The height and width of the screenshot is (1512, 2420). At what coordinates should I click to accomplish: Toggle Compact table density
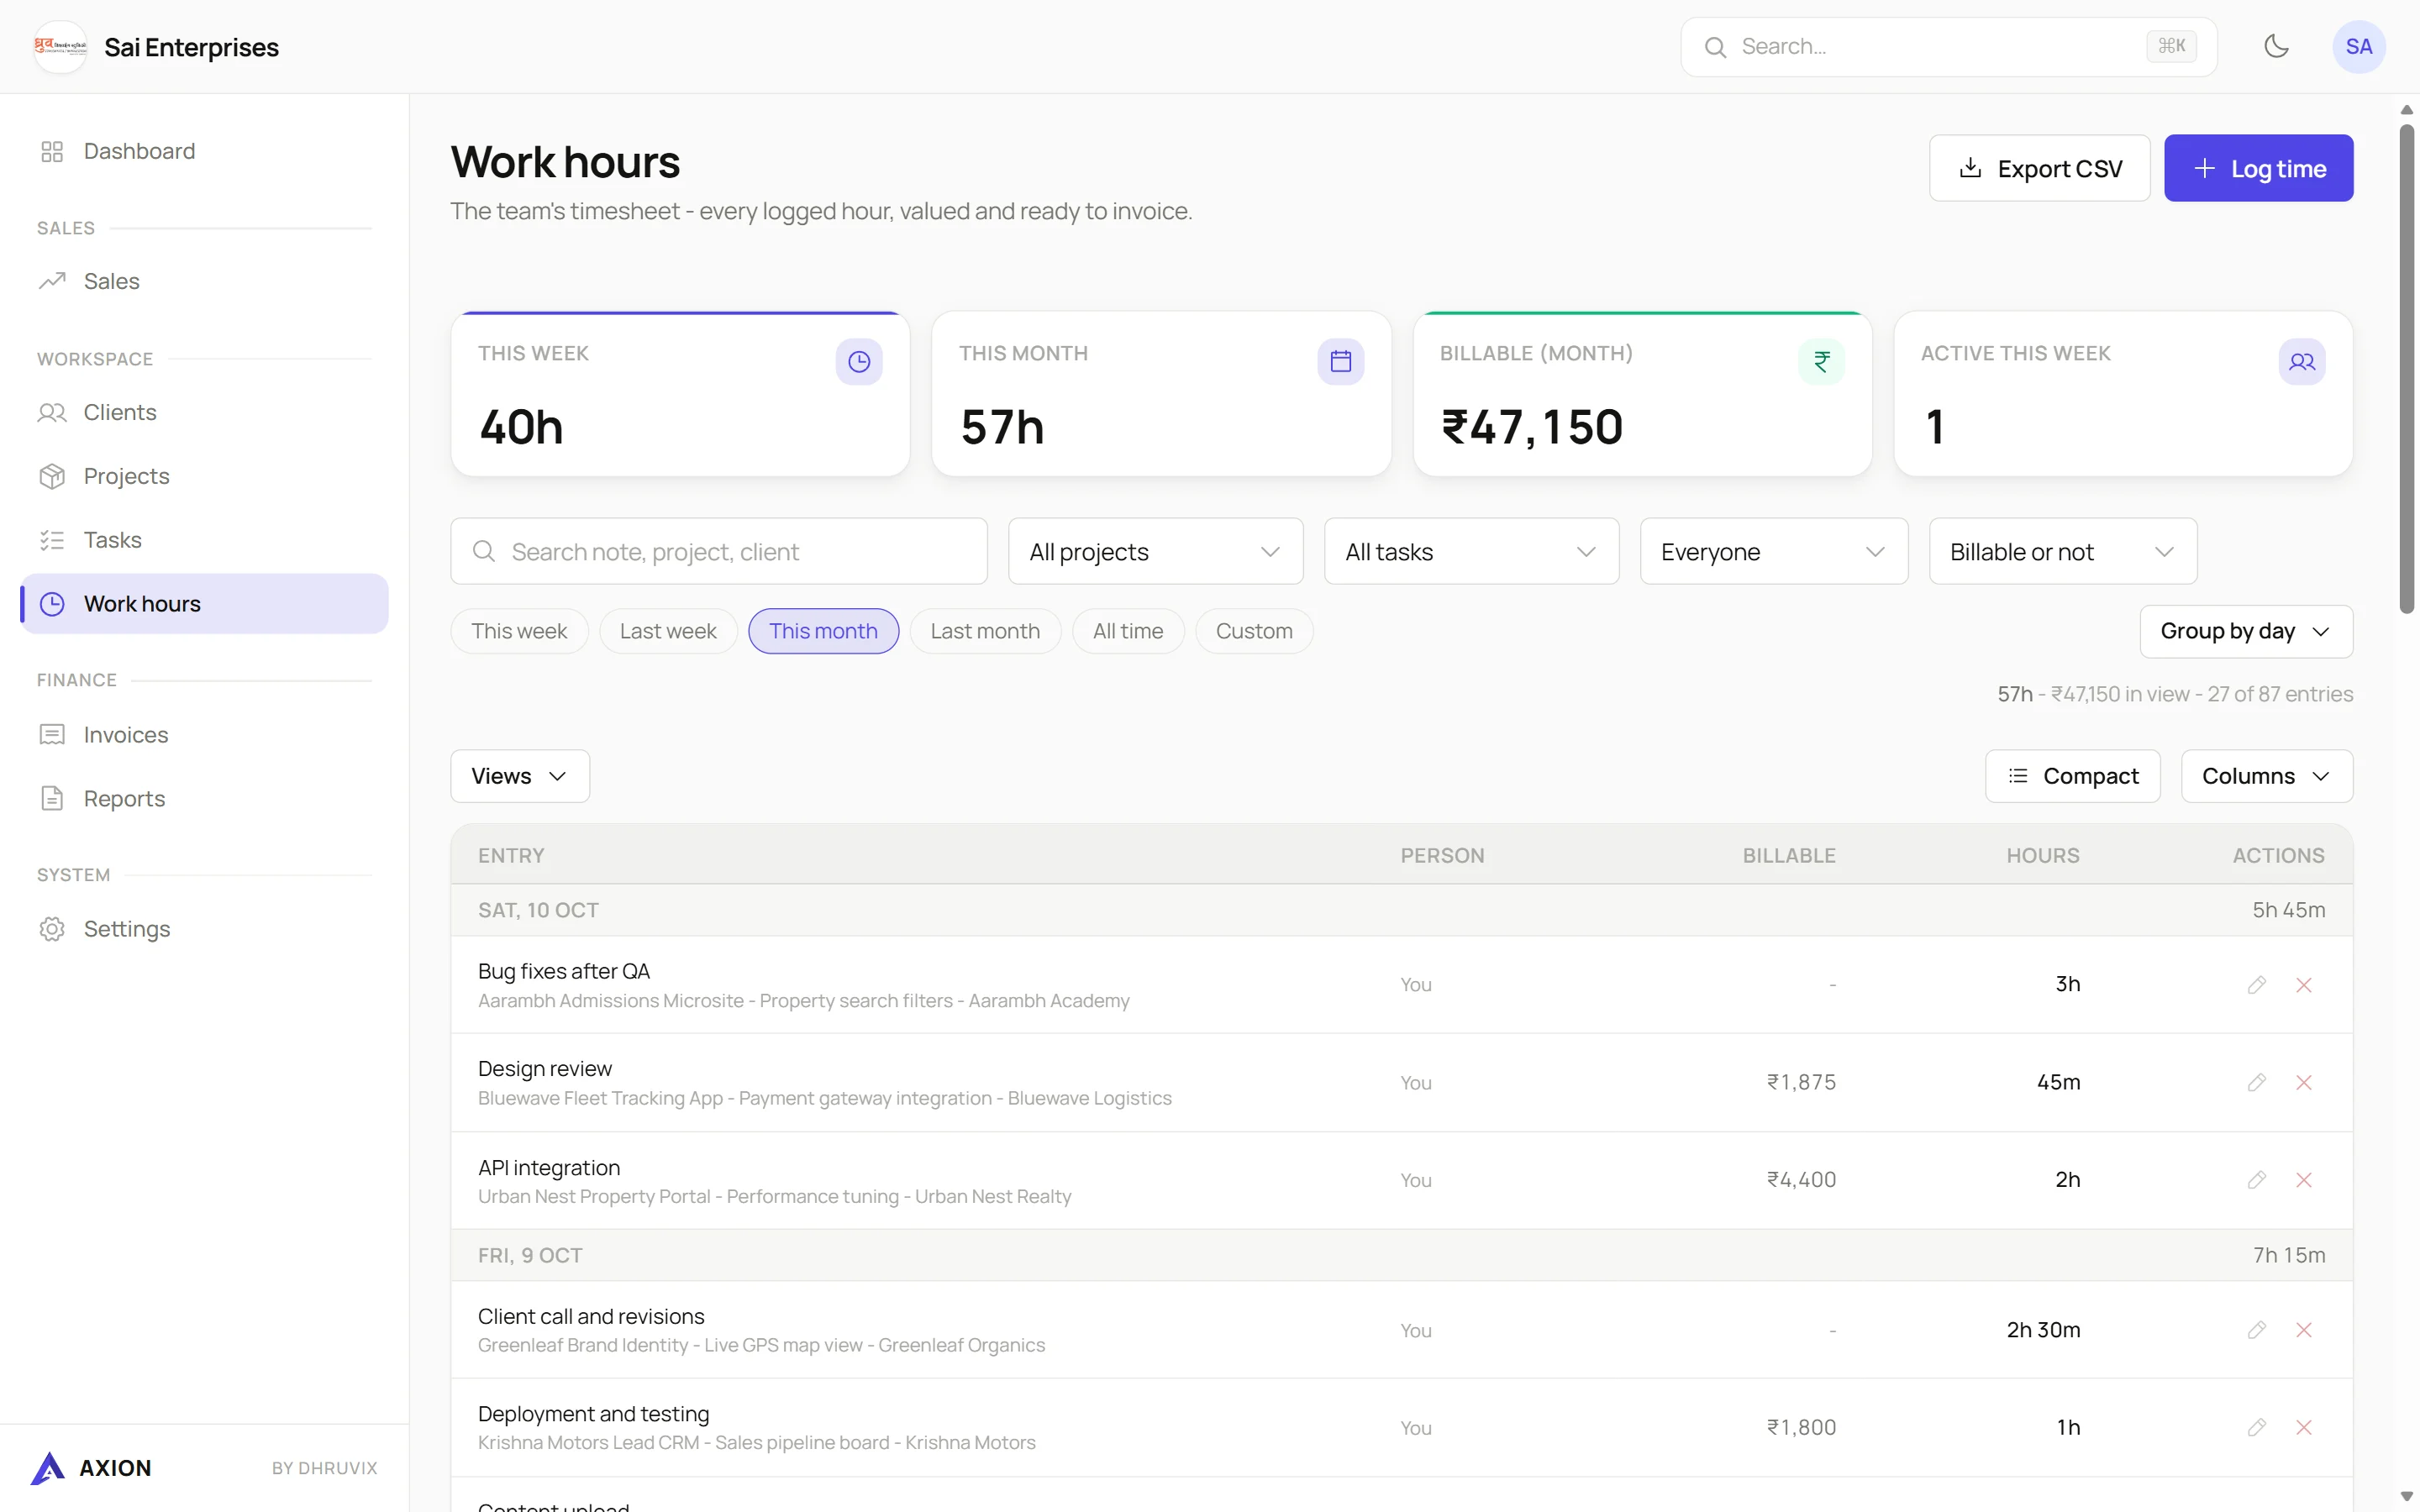(x=2072, y=776)
